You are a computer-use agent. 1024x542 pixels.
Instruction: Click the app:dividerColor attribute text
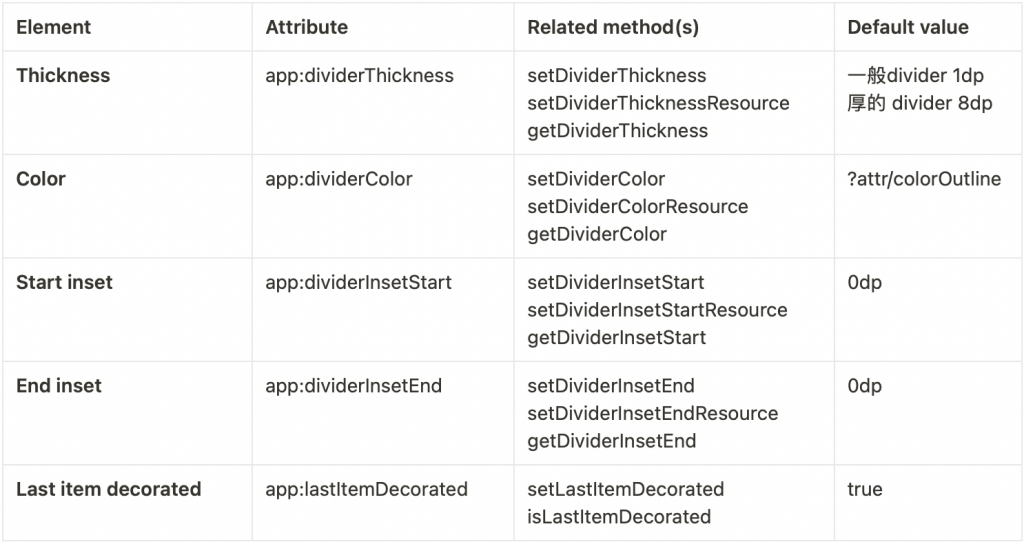coord(338,179)
